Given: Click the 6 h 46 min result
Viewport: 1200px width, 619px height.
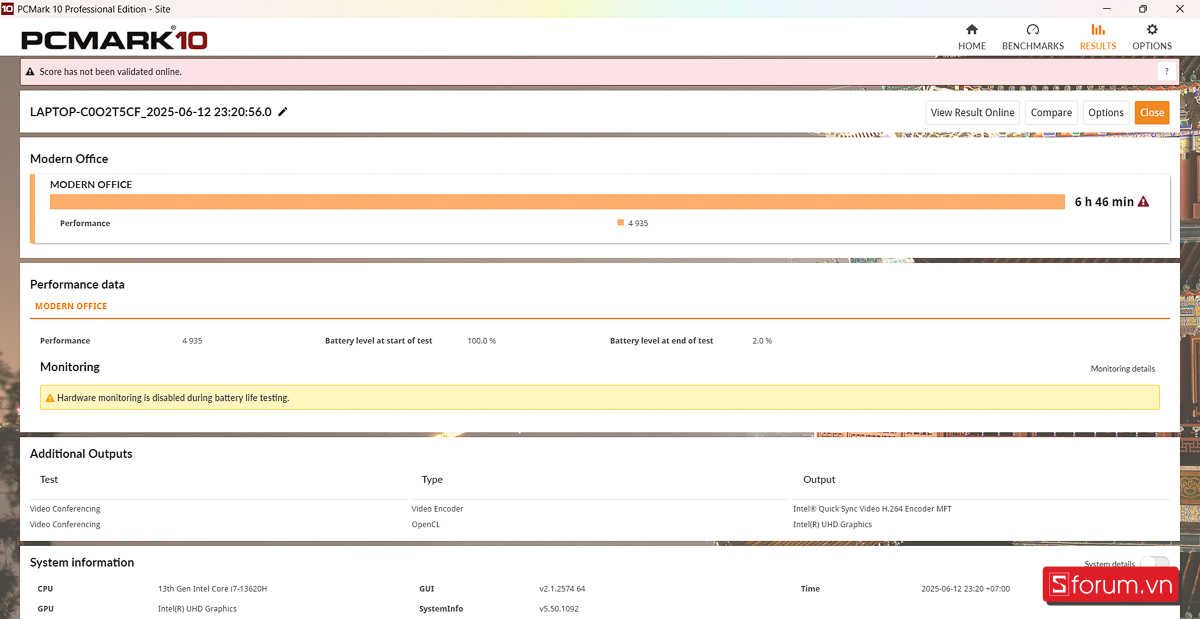Looking at the screenshot, I should 1104,201.
